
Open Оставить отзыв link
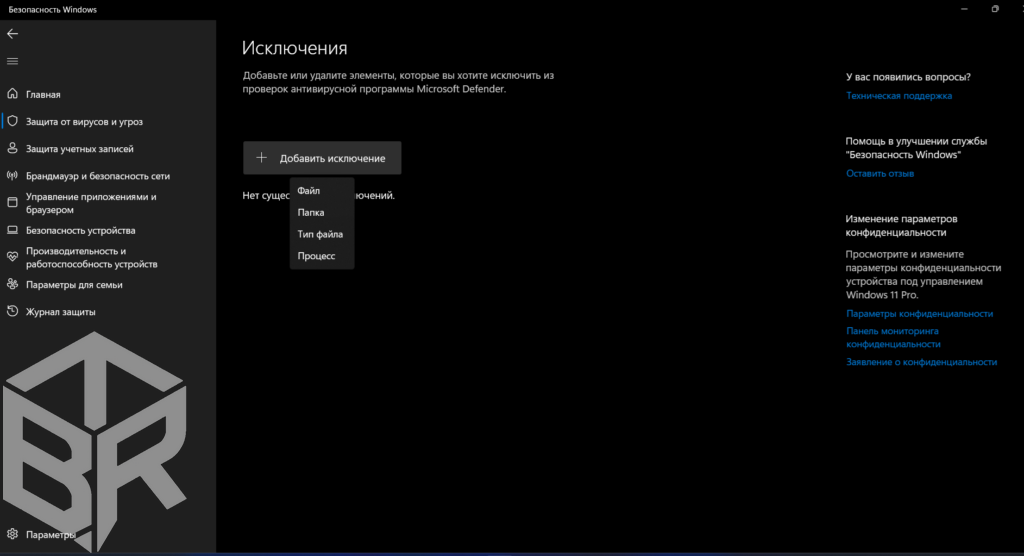(x=880, y=173)
